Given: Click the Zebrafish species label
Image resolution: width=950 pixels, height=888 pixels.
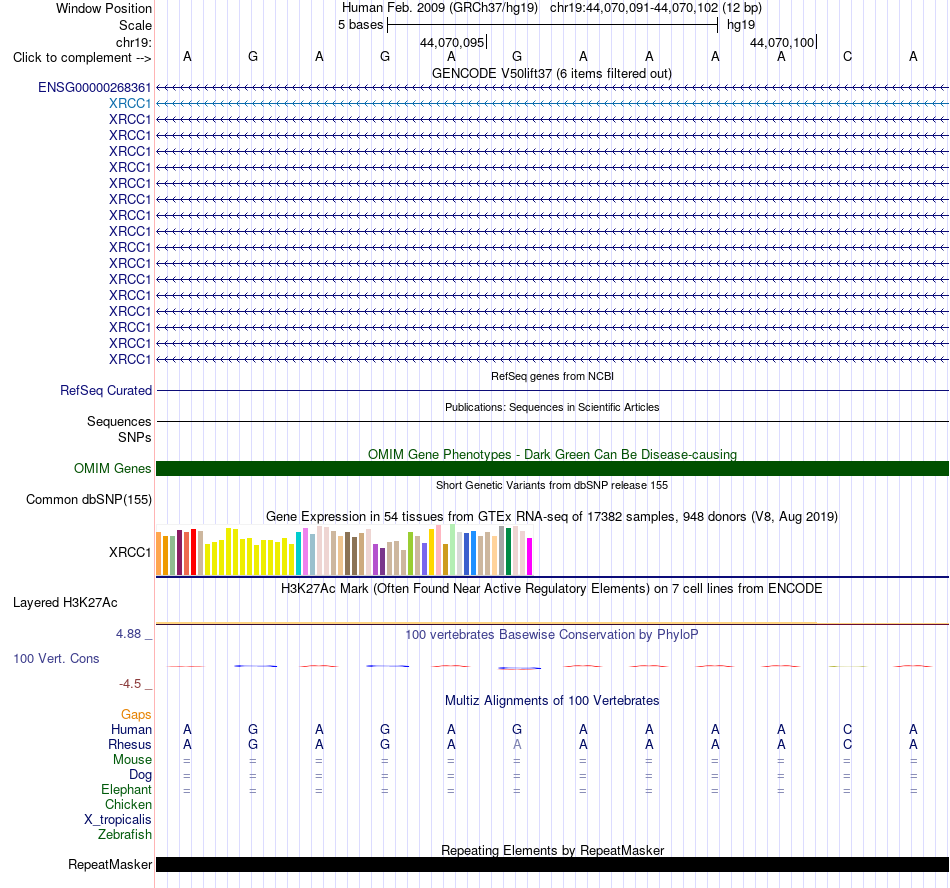Looking at the screenshot, I should point(125,834).
